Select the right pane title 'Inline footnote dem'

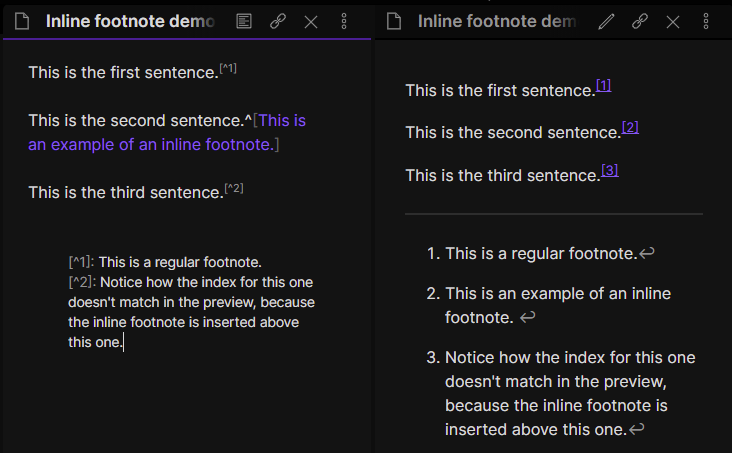[x=497, y=21]
